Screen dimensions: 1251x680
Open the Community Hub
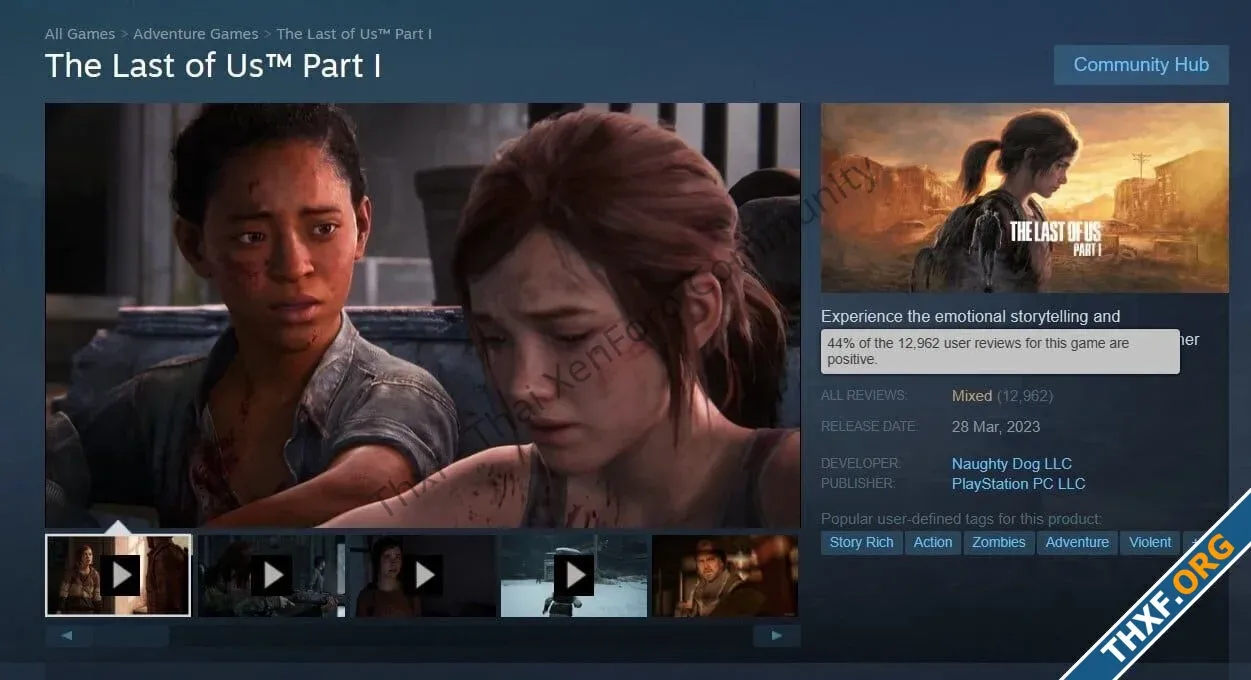(x=1141, y=65)
